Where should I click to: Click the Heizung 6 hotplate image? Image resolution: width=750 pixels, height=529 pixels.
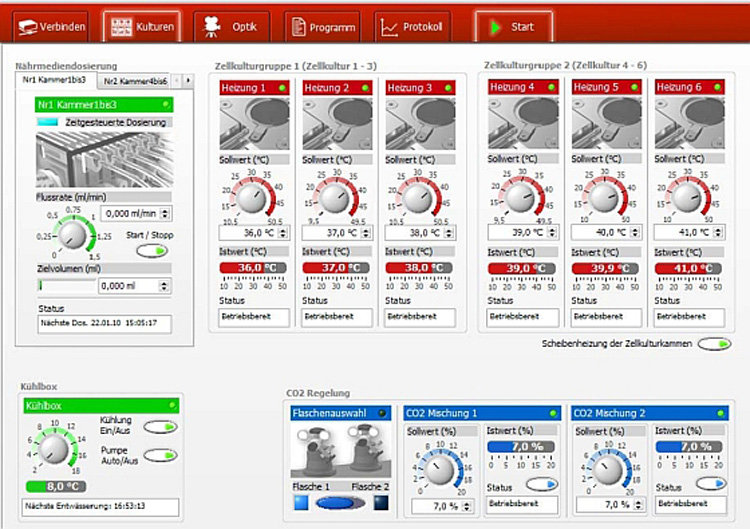click(x=690, y=123)
